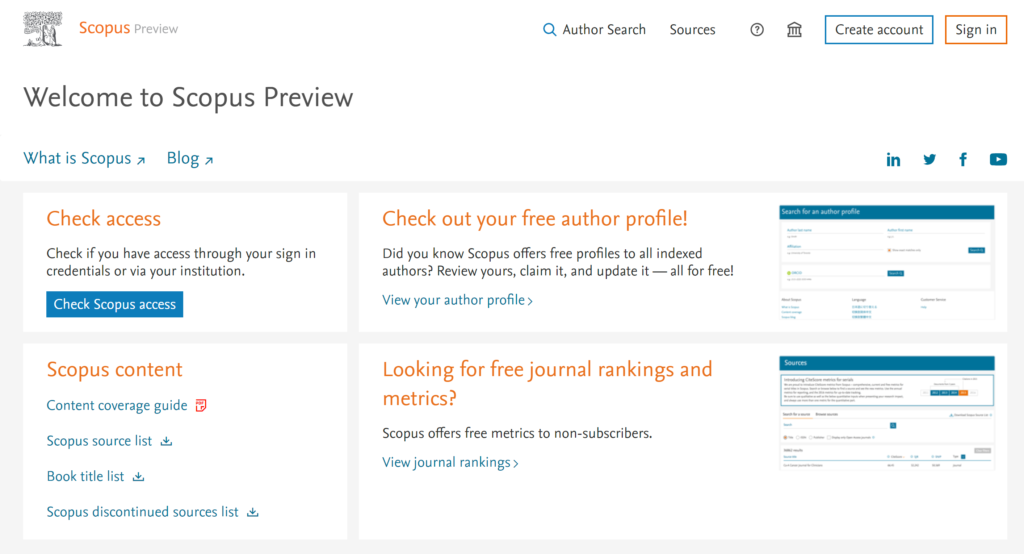This screenshot has height=554, width=1024.
Task: Open the What is Scopus link
Action: 77,159
